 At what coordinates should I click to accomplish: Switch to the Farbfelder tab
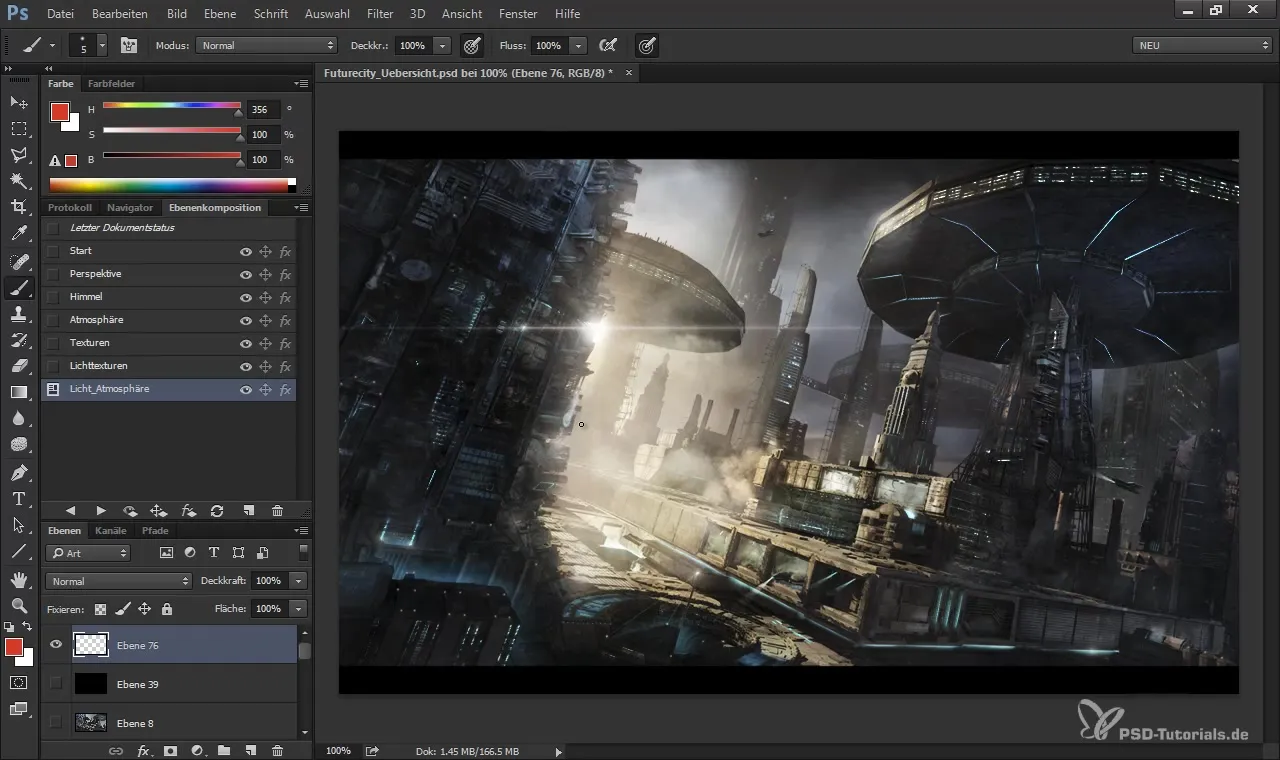point(111,83)
